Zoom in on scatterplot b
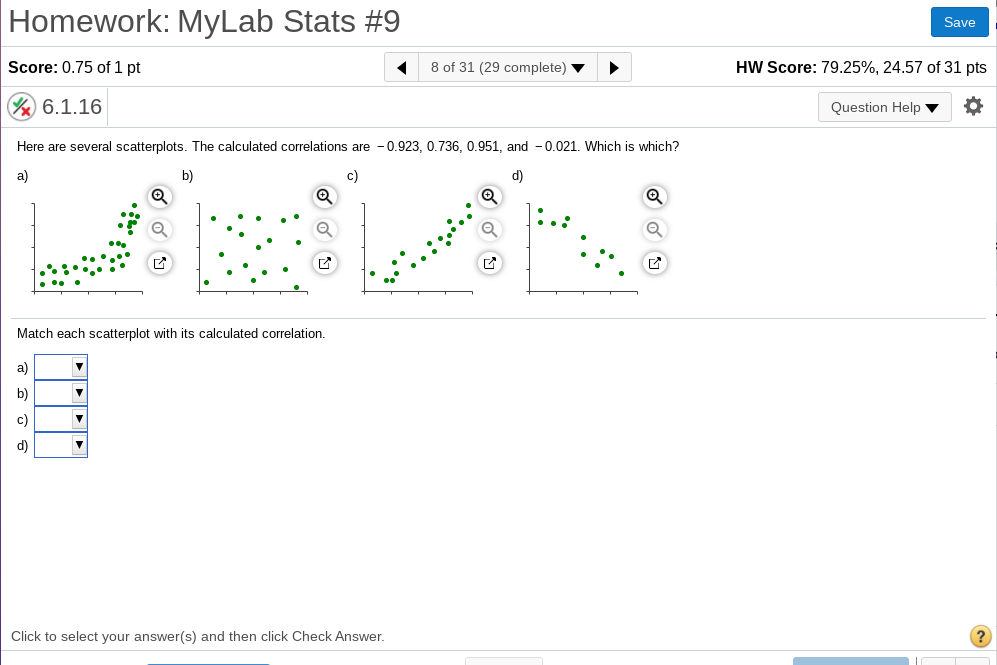 324,196
